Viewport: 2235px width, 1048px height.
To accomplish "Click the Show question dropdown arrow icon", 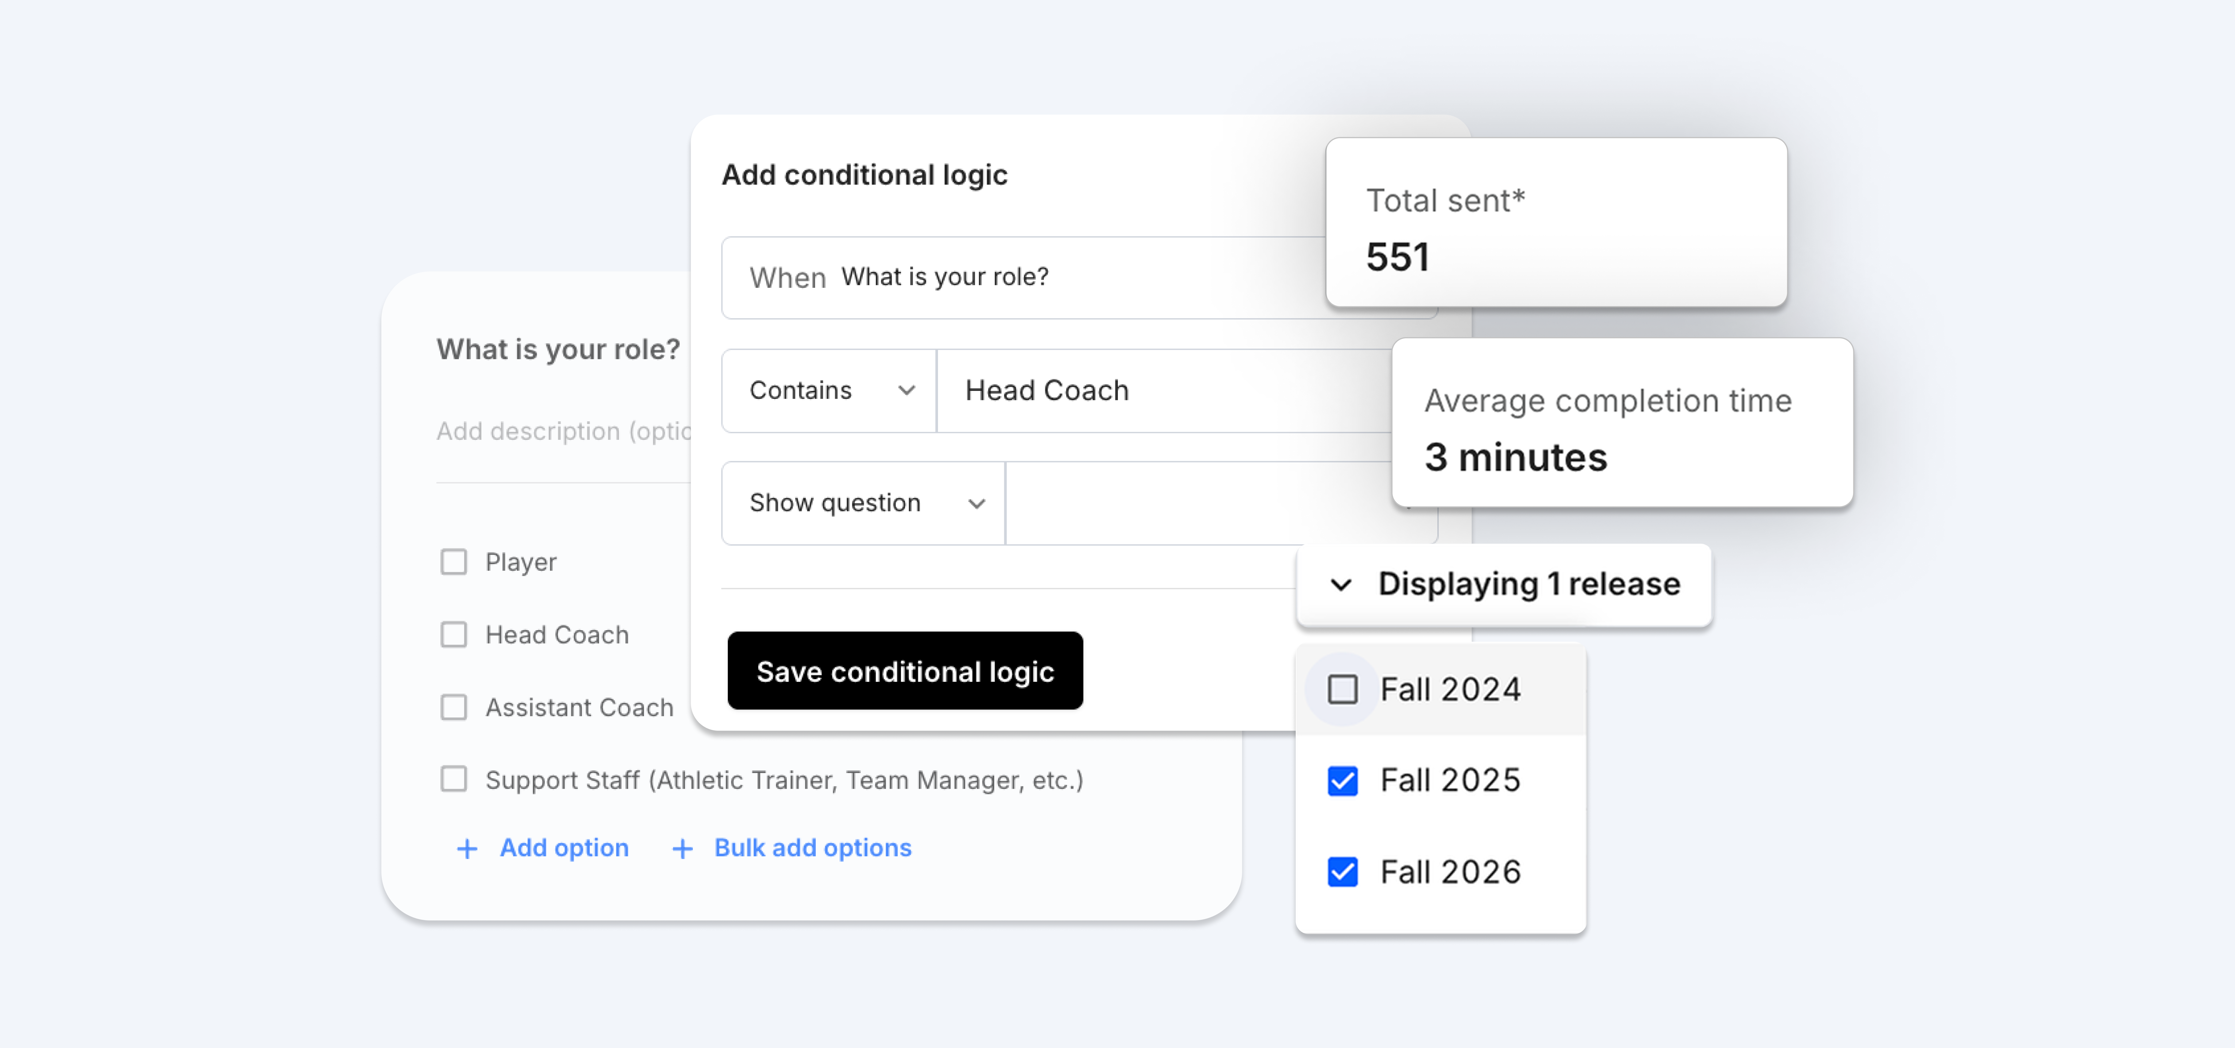I will 976,504.
